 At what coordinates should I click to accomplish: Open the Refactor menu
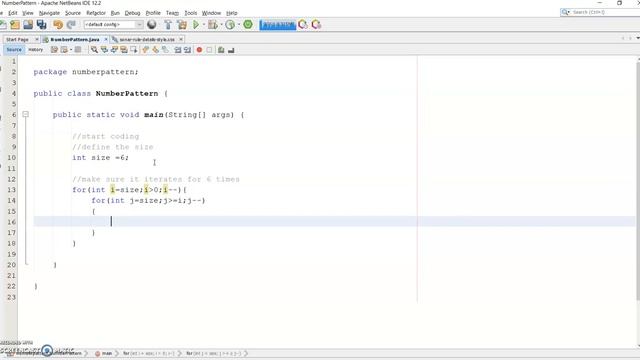point(96,13)
